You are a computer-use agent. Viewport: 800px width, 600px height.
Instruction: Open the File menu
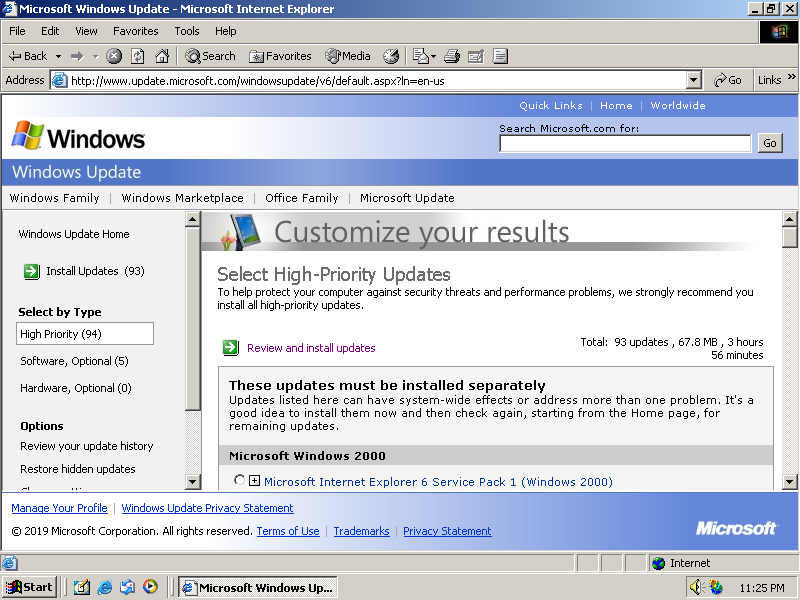coord(17,31)
